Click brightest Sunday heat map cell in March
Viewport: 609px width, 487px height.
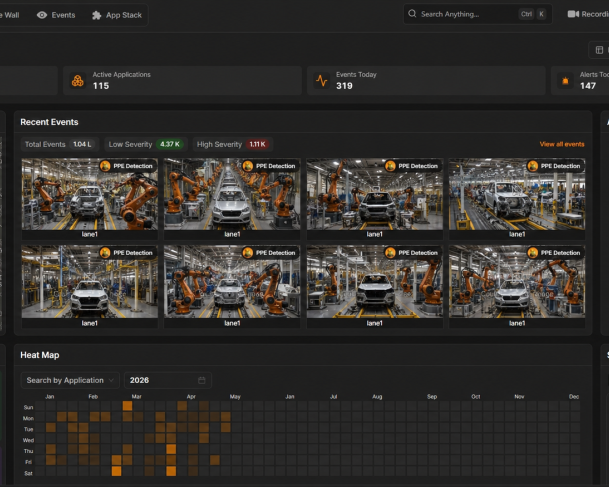click(x=127, y=406)
